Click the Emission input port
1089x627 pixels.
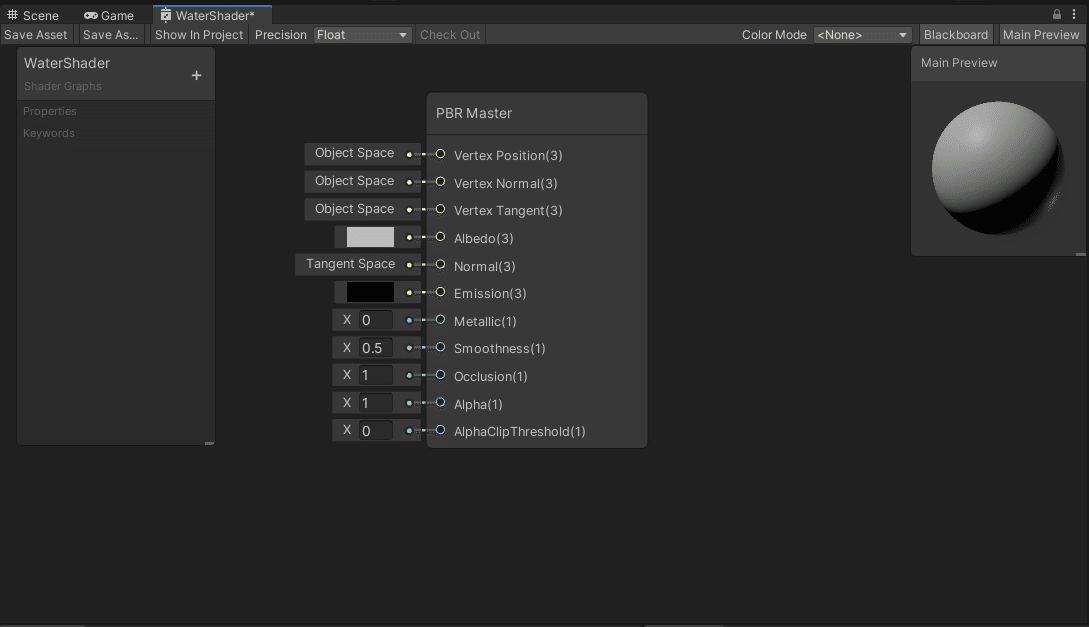coord(440,292)
